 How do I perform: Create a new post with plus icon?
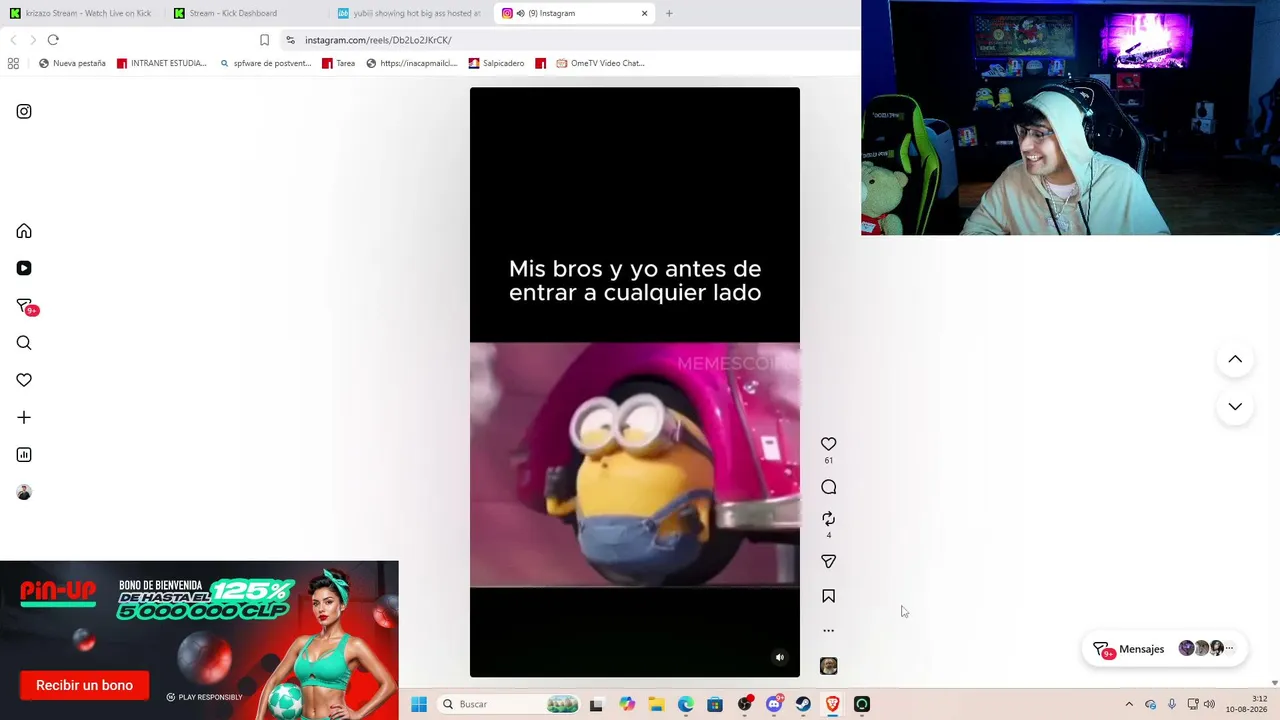coord(24,417)
